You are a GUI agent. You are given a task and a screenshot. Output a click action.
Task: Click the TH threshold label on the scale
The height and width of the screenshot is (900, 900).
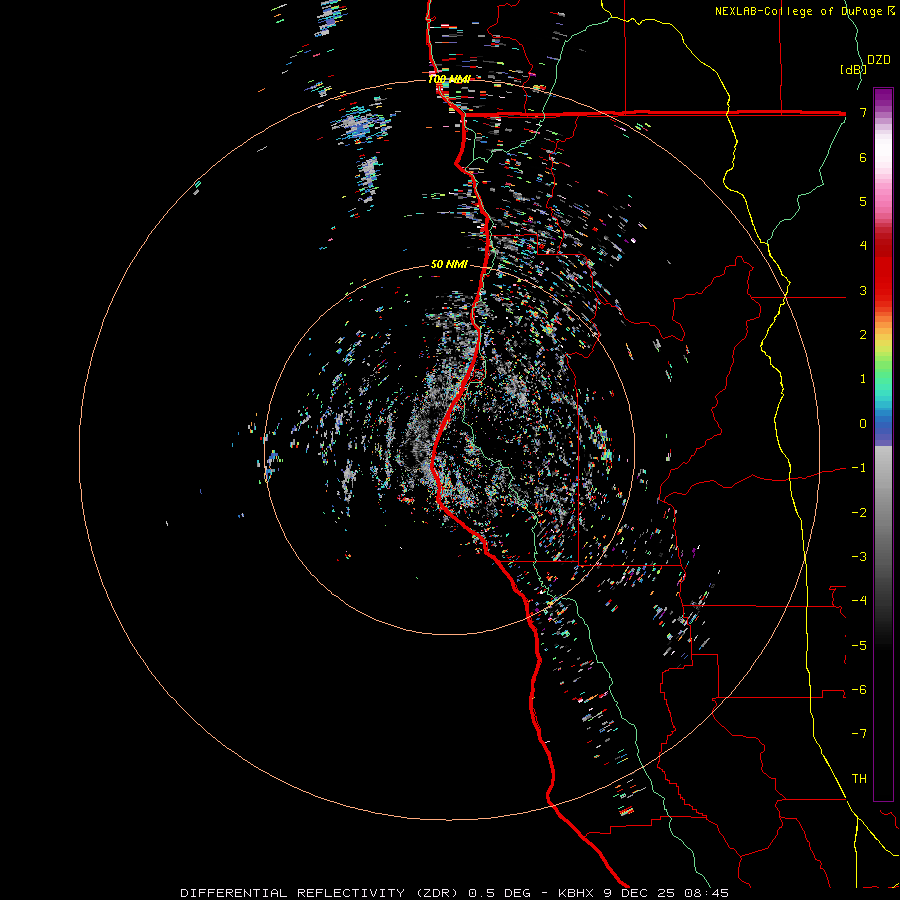(x=859, y=779)
